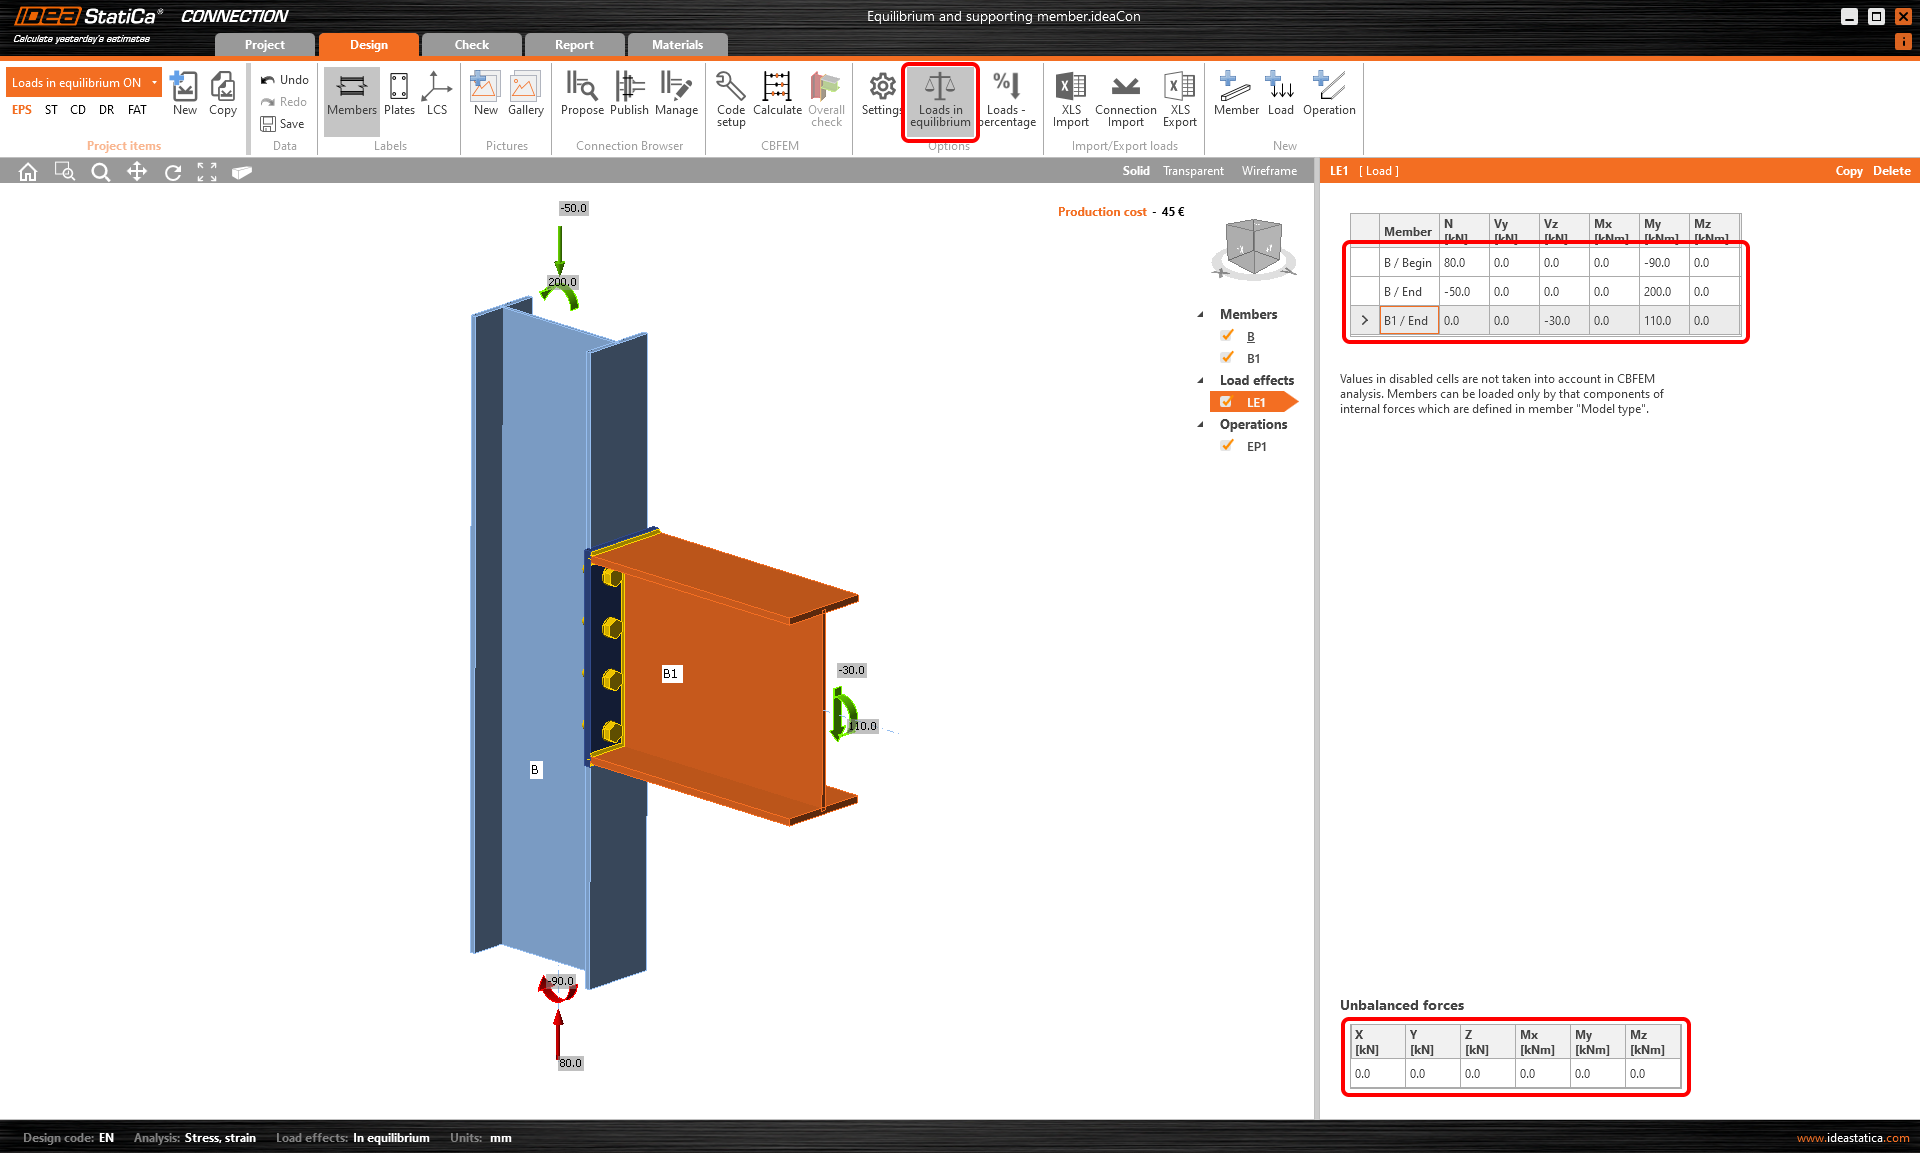This screenshot has width=1920, height=1153.
Task: Run the Calculate tool
Action: point(777,88)
